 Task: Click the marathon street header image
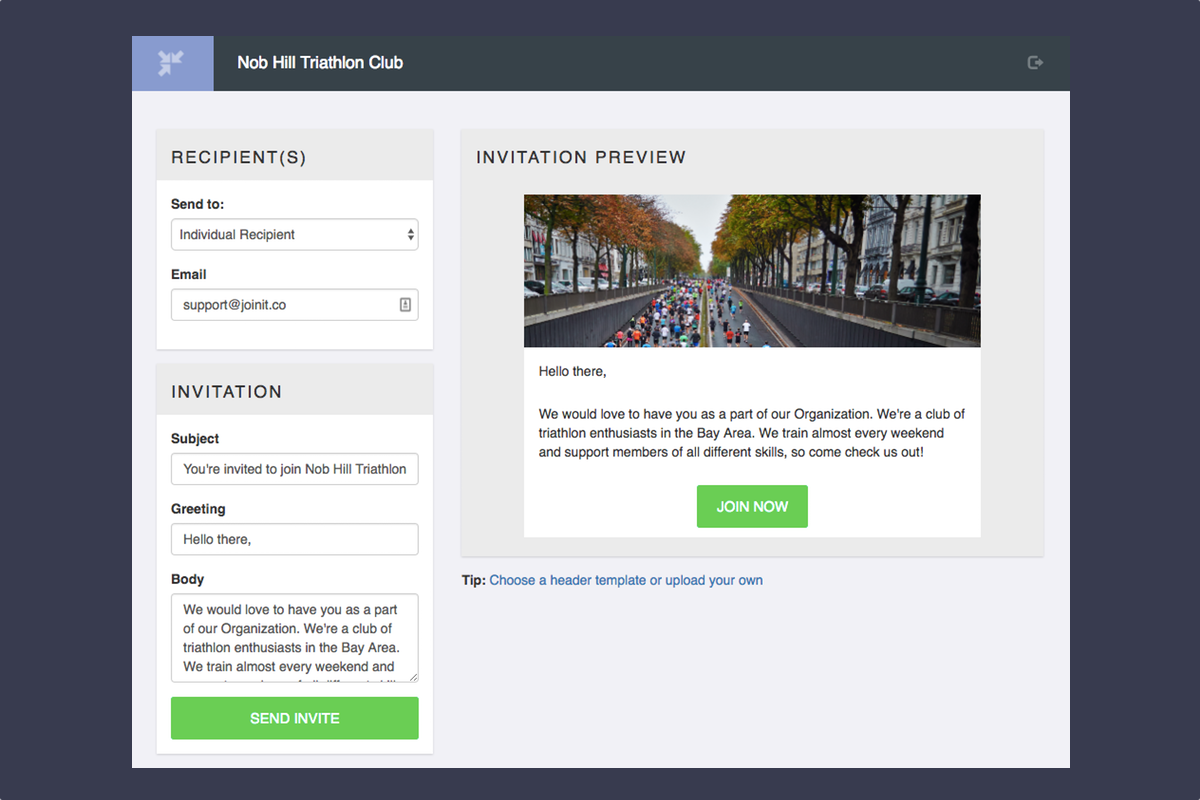click(752, 270)
